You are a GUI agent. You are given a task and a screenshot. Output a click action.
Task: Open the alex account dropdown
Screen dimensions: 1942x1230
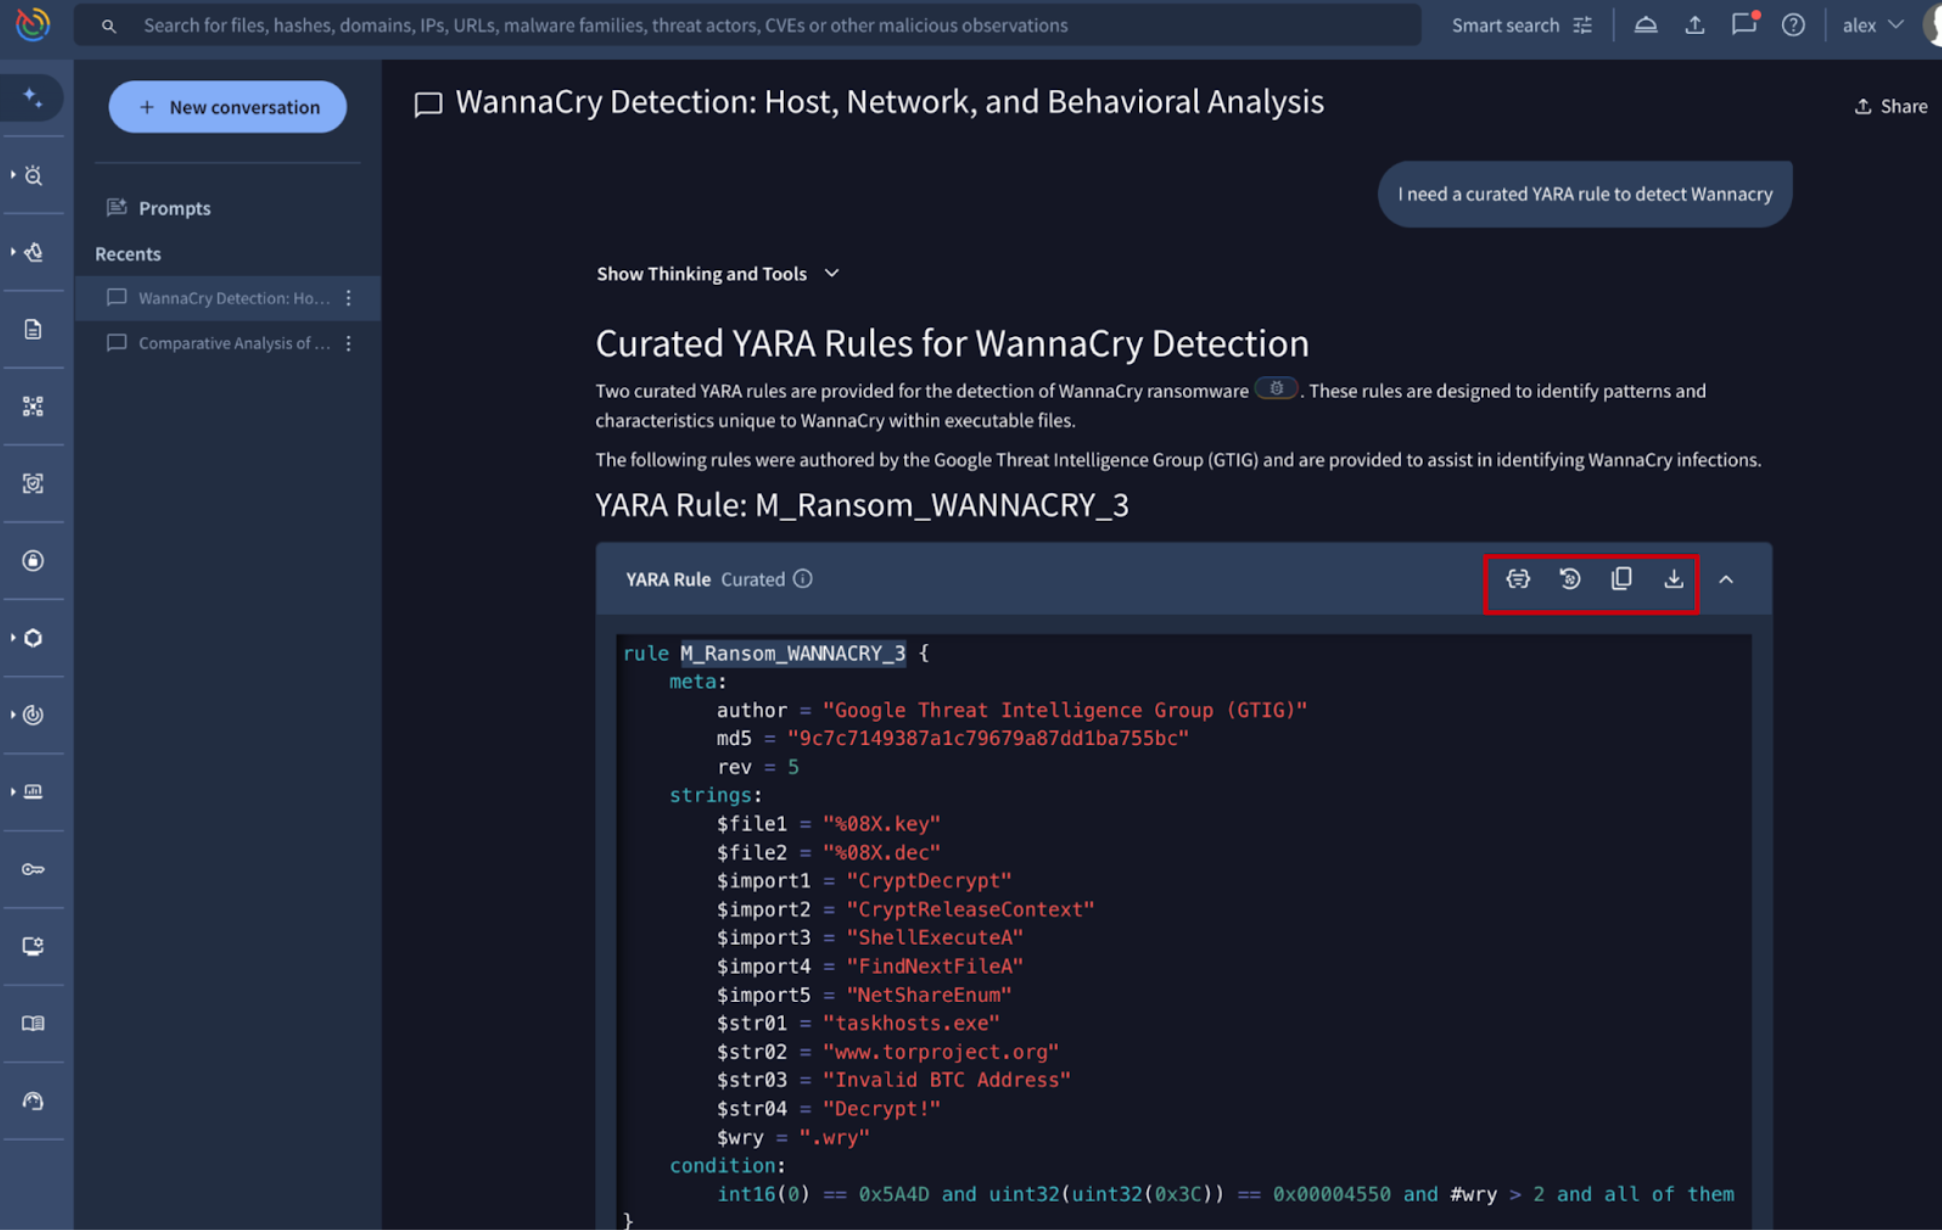click(1872, 25)
